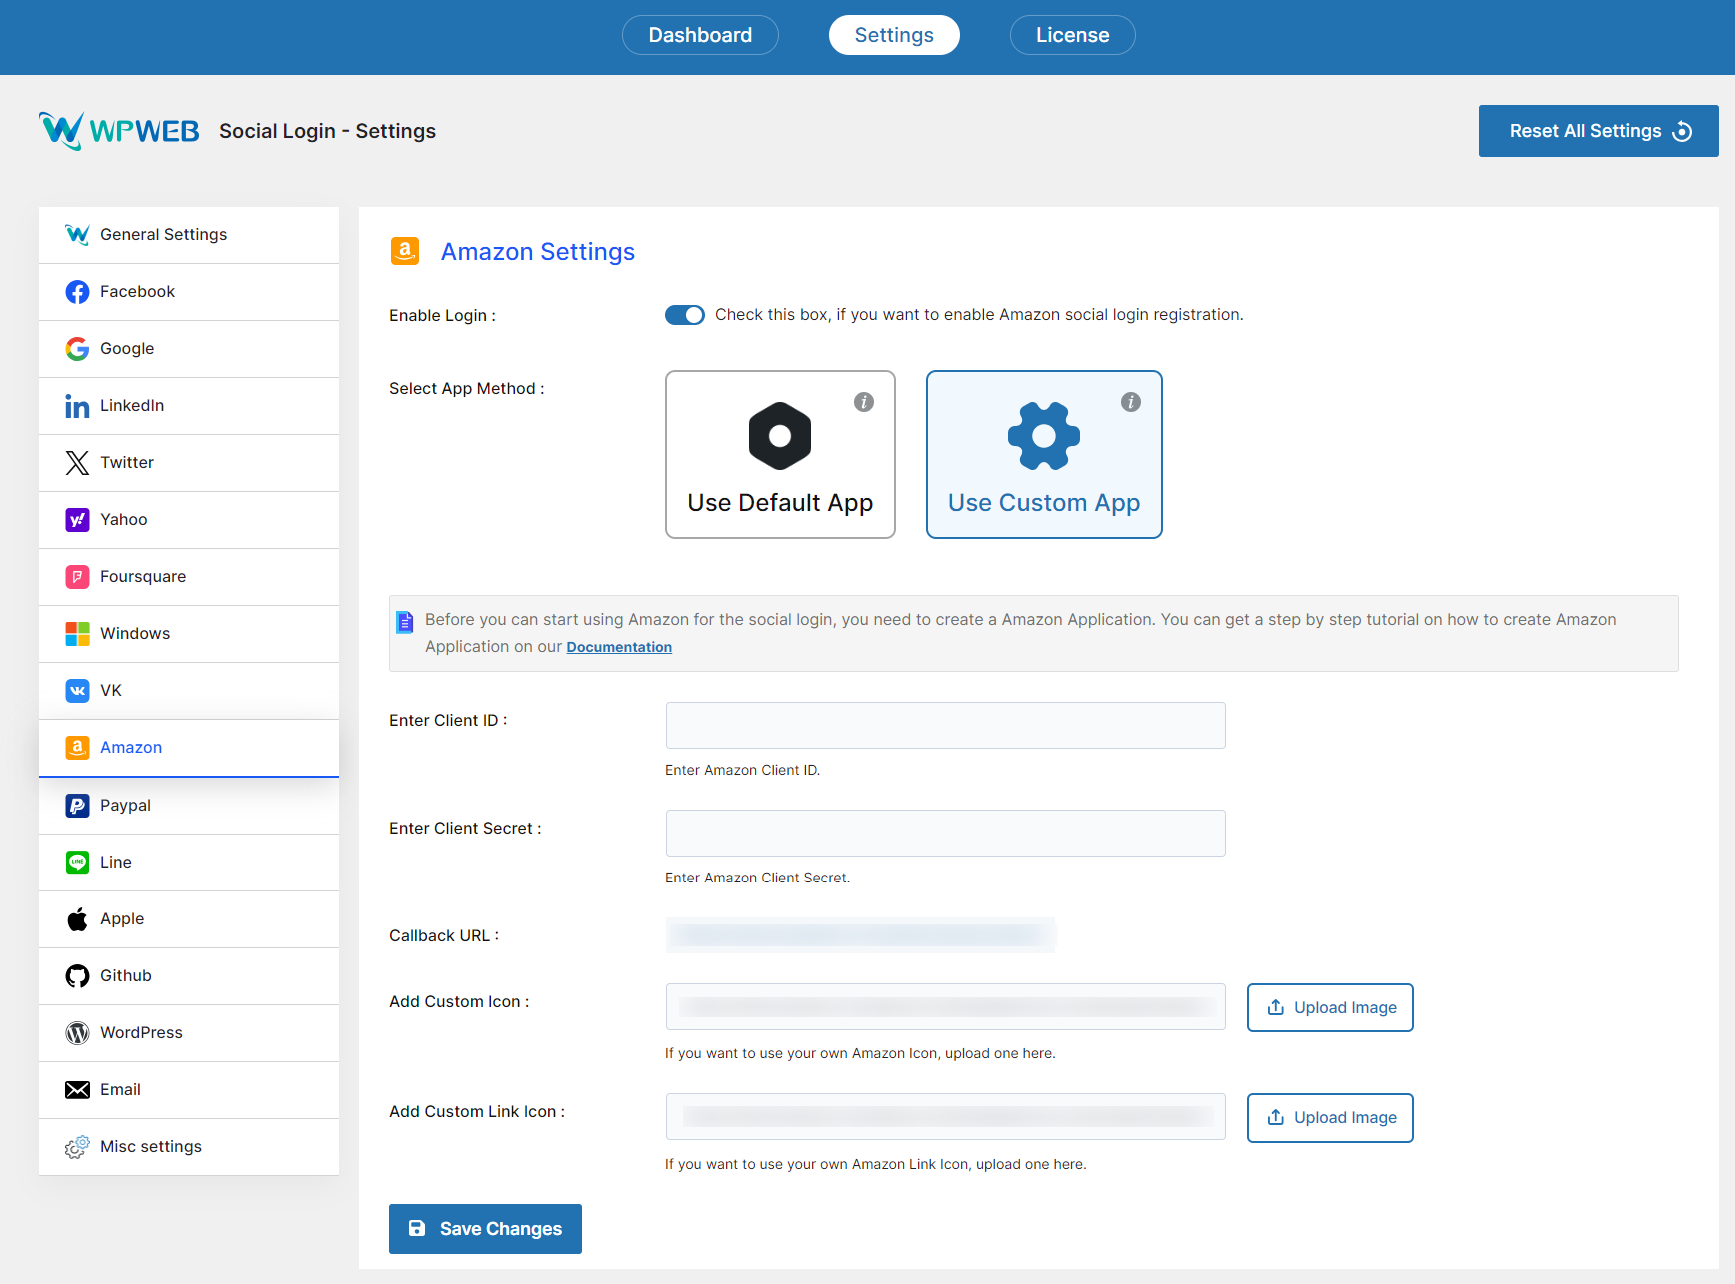Select the Foursquare provider icon
Screen dimensions: 1735x1284
pyautogui.click(x=77, y=576)
